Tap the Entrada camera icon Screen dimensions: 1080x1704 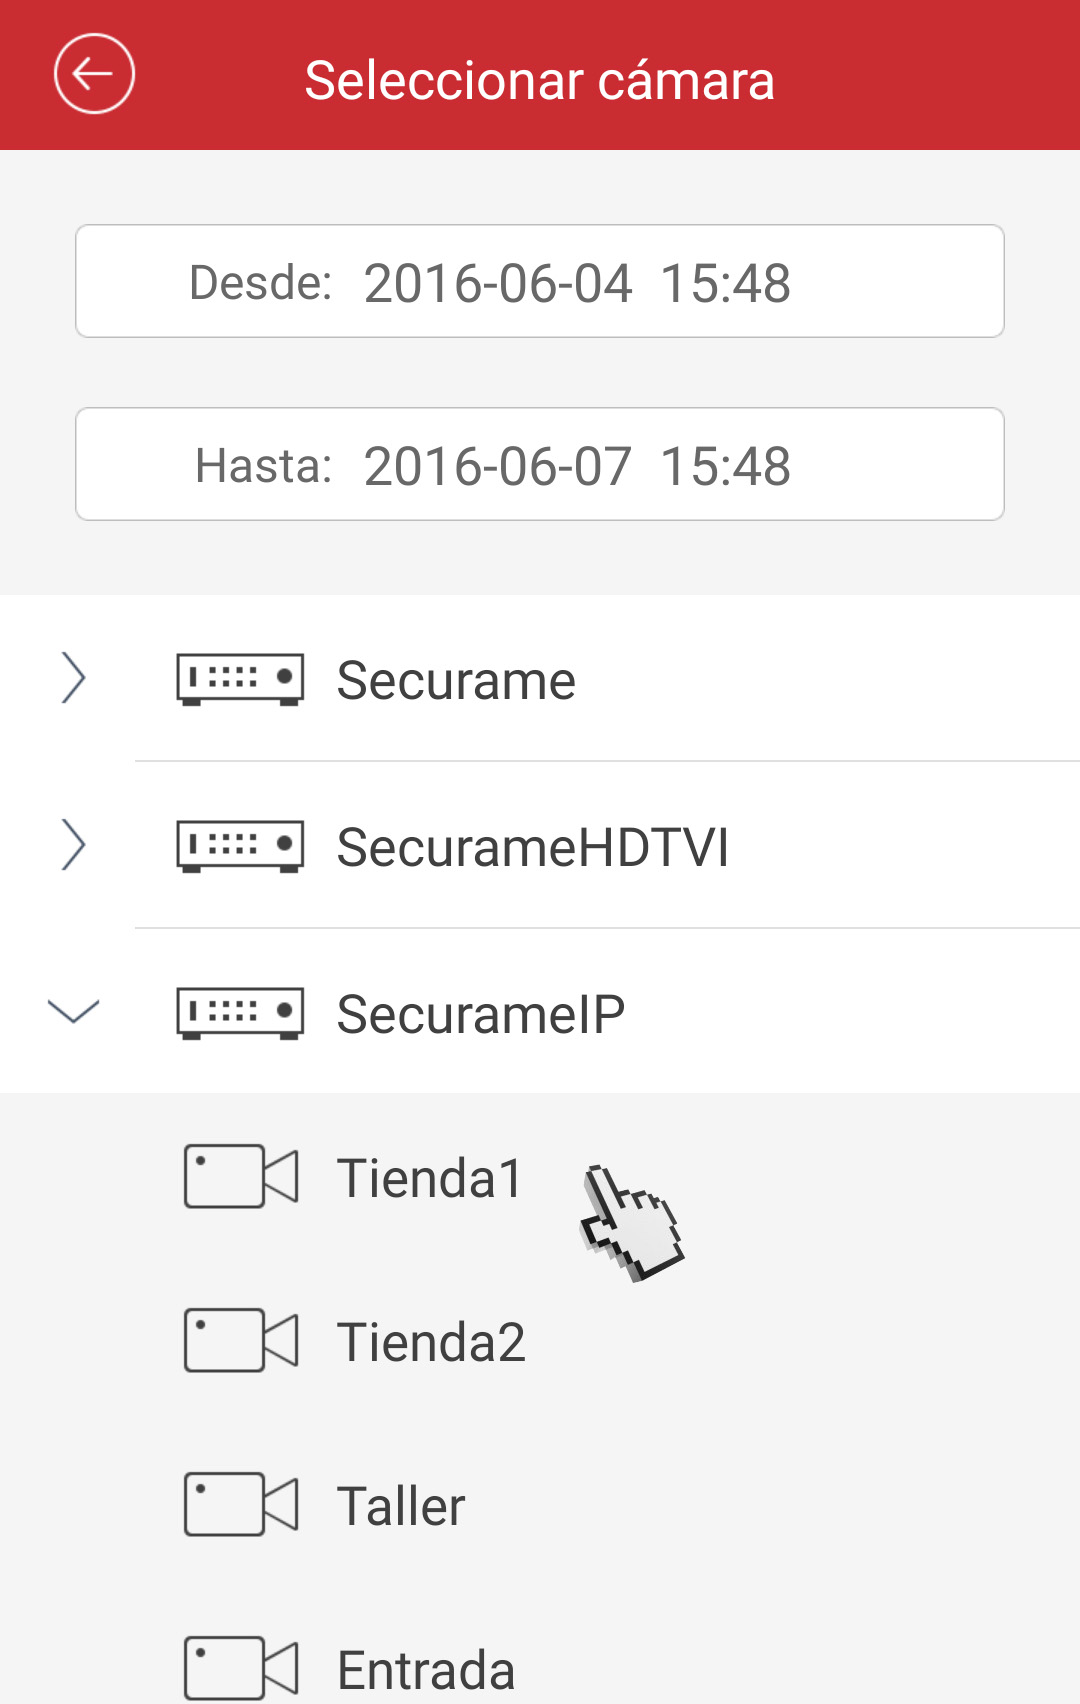click(x=241, y=1668)
